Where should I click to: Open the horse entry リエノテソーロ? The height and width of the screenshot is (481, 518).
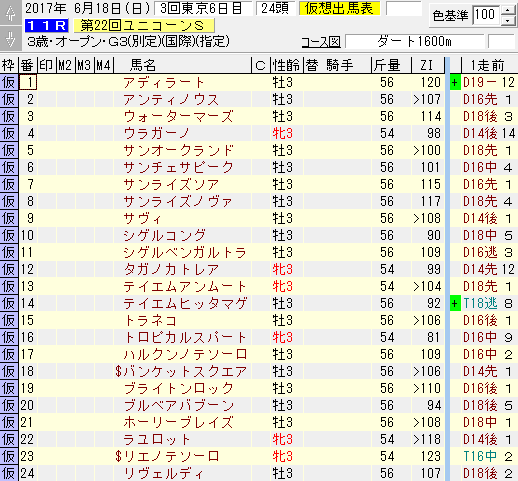point(167,456)
